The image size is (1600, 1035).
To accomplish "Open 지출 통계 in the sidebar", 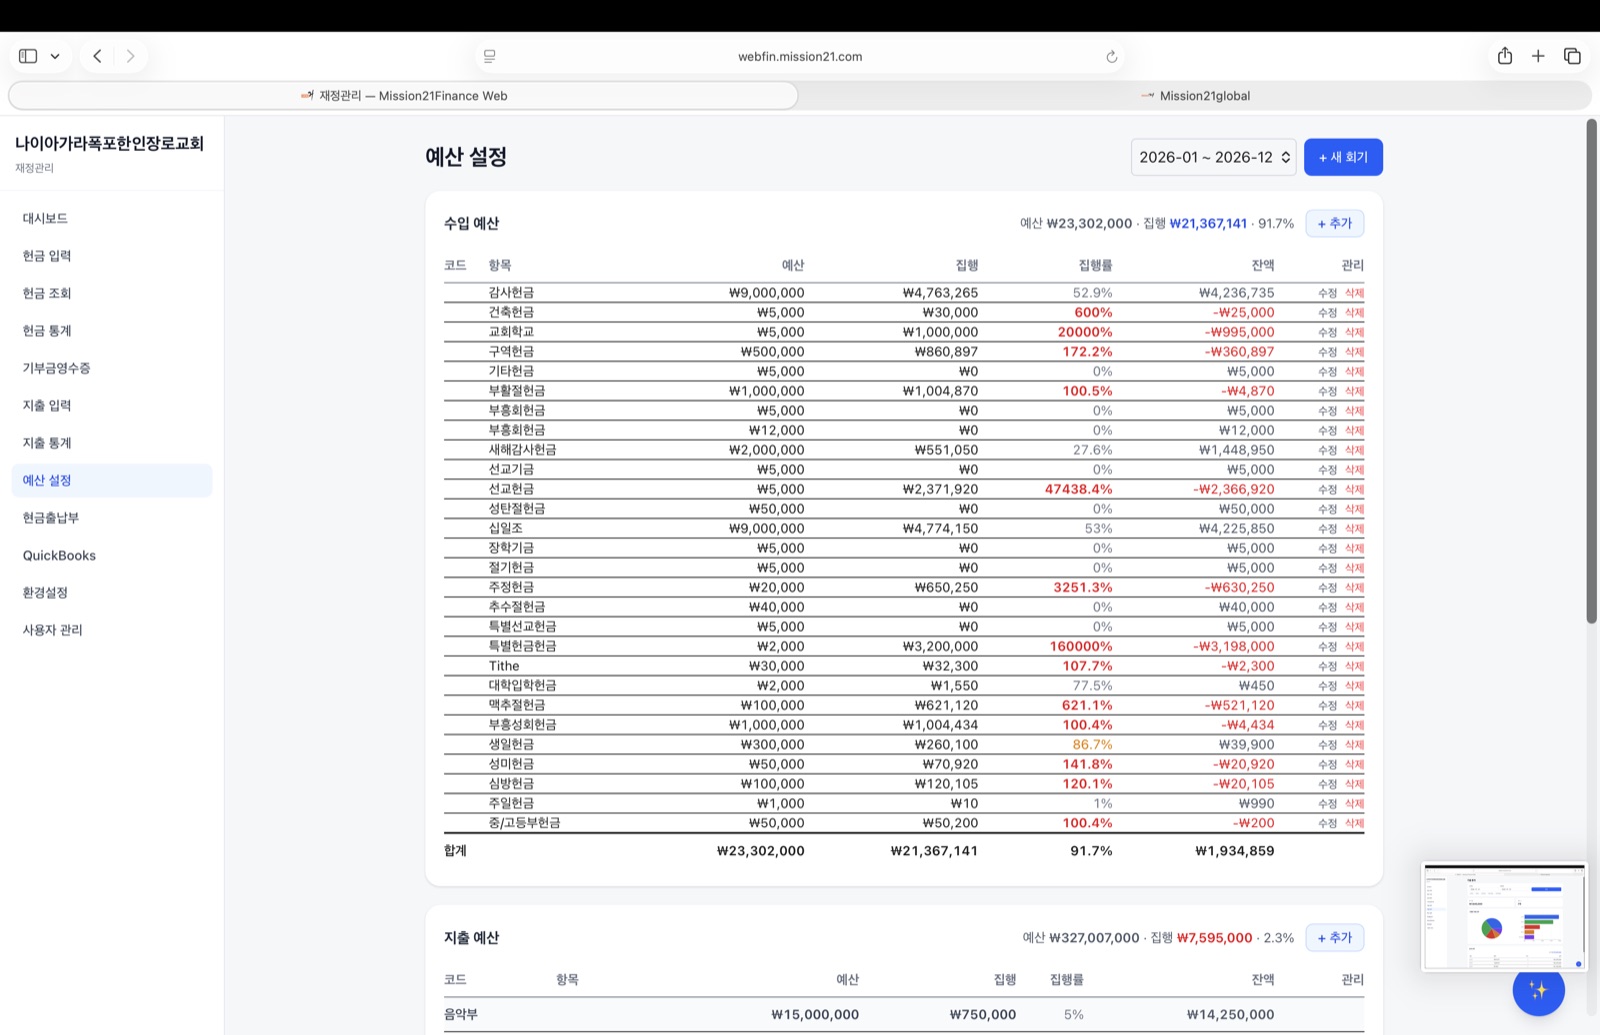I will pyautogui.click(x=112, y=443).
